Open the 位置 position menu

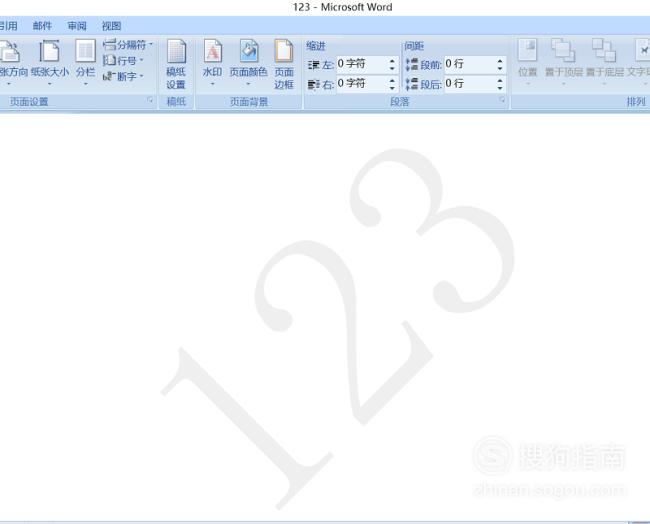[528, 63]
